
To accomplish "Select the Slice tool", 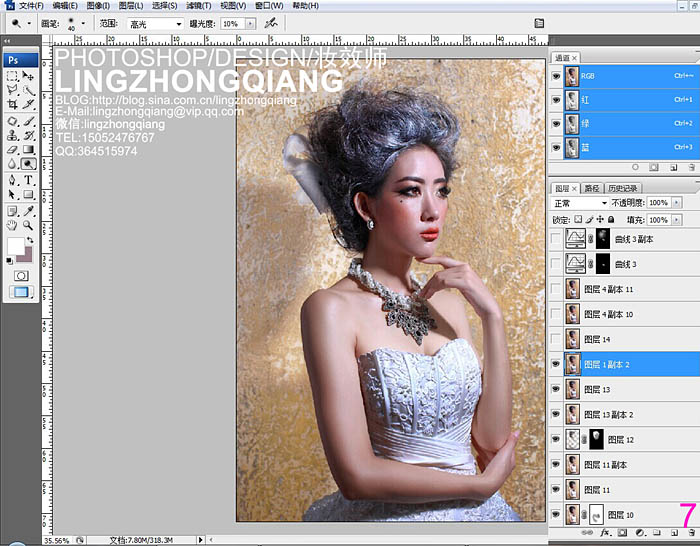I will 28,105.
